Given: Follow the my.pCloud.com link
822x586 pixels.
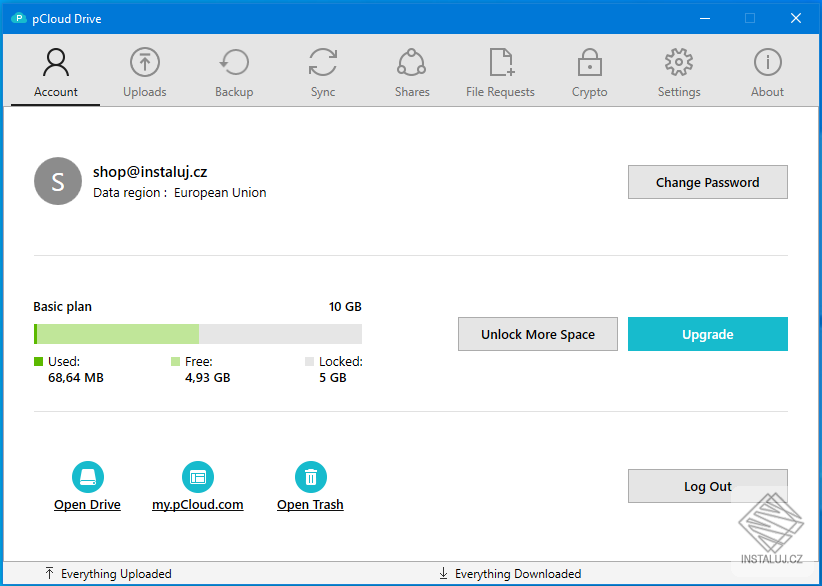Looking at the screenshot, I should (198, 504).
